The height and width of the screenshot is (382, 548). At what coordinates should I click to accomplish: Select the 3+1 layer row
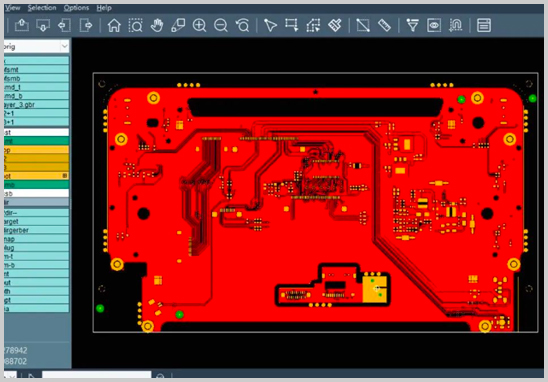(x=36, y=122)
